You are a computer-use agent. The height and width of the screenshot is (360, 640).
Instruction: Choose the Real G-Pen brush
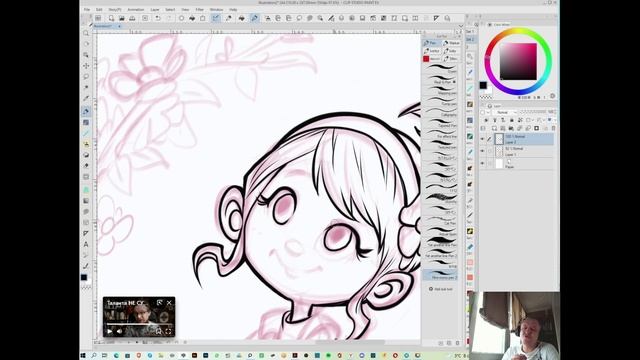[441, 80]
